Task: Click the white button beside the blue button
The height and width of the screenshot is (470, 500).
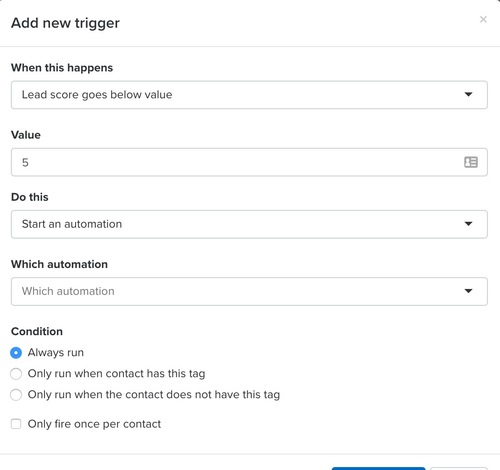Action: pyautogui.click(x=459, y=468)
